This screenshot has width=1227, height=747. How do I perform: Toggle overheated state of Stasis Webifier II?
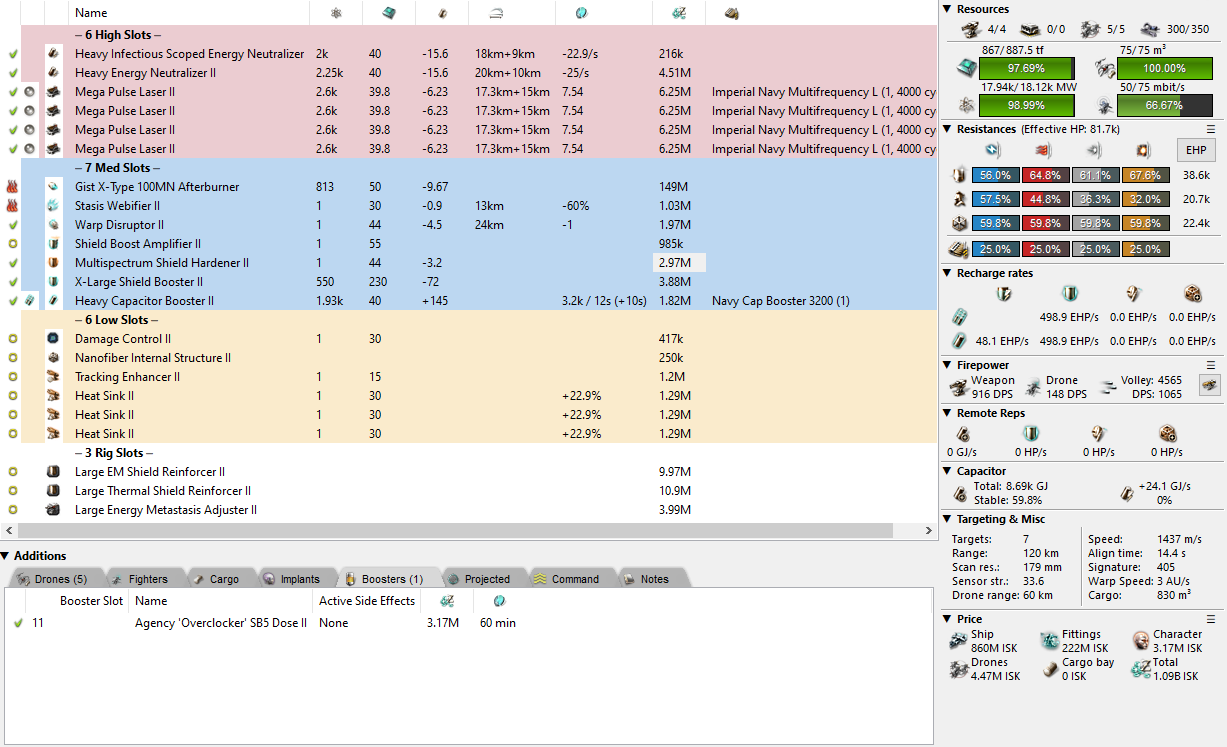[13, 206]
